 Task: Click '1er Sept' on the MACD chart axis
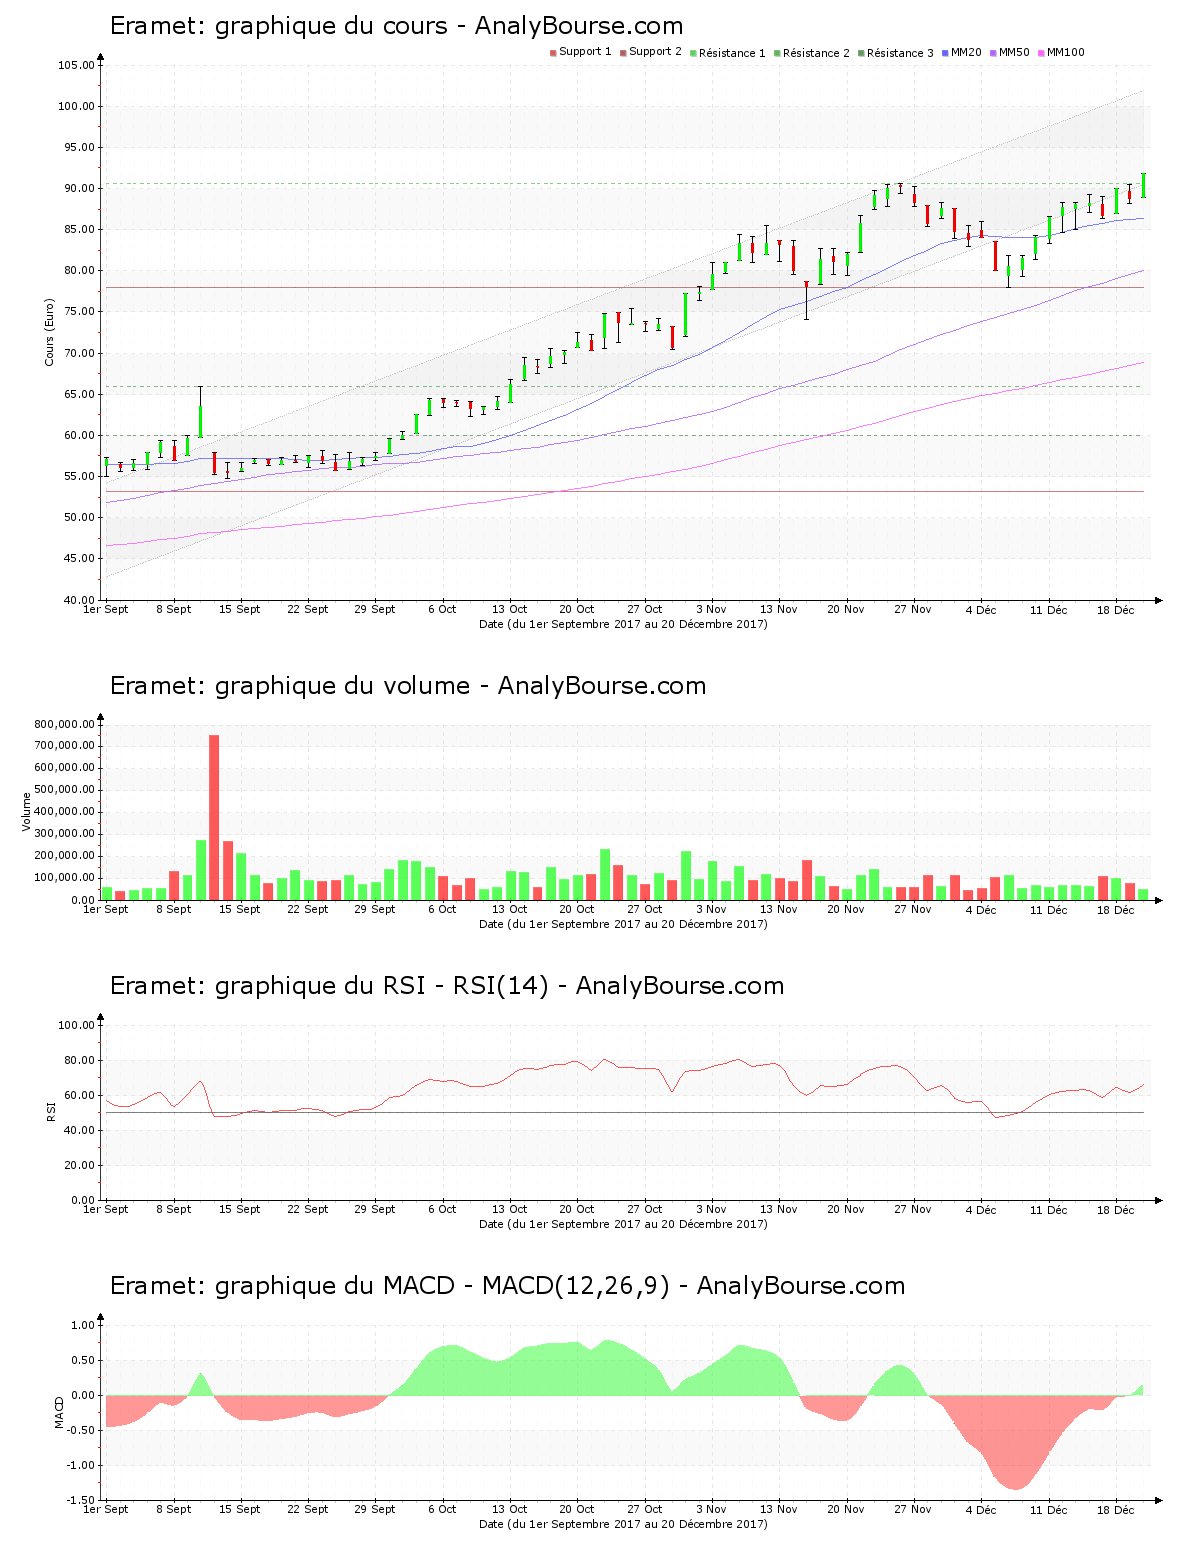(x=105, y=1509)
